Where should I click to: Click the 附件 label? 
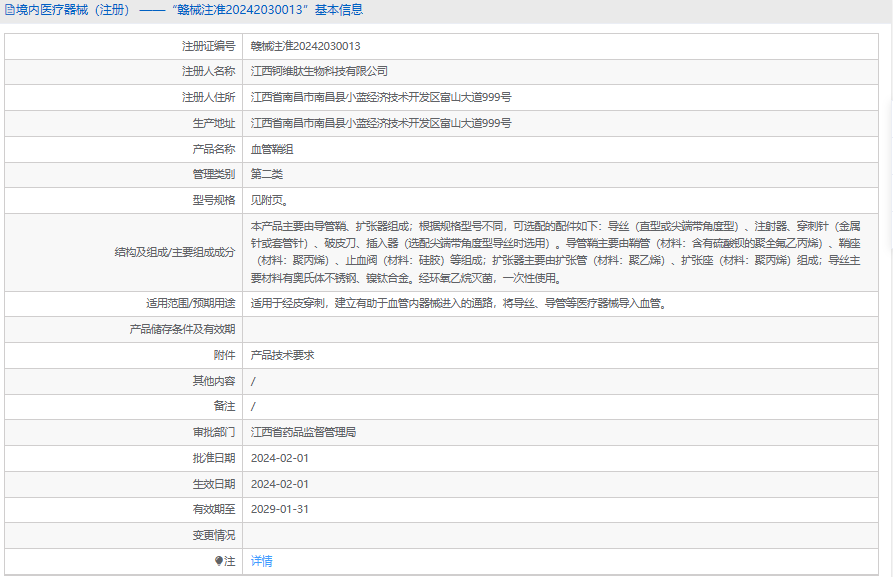[224, 355]
